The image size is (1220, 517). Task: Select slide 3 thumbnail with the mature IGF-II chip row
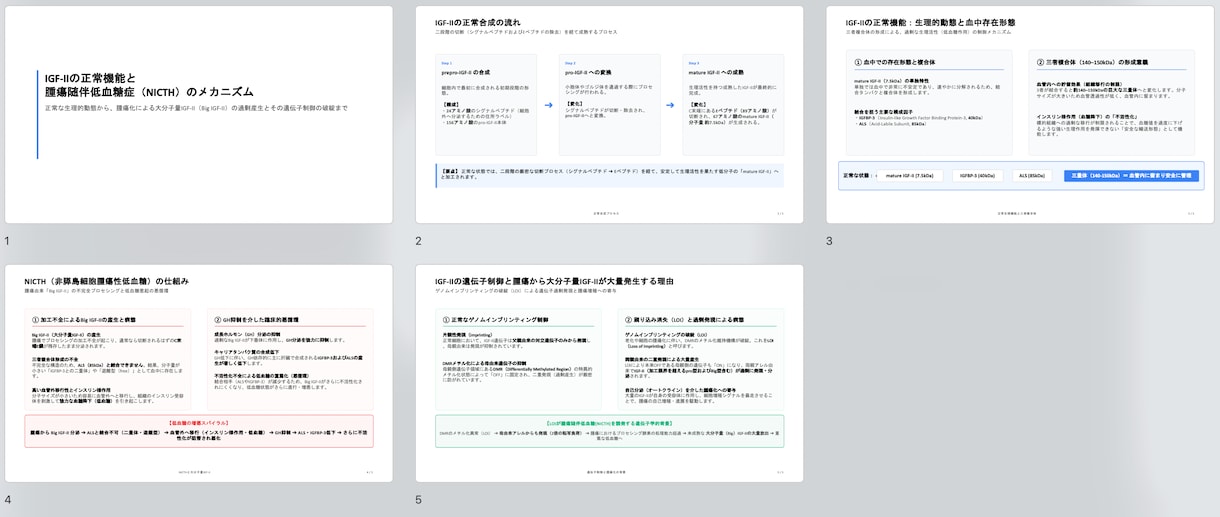tap(1020, 115)
